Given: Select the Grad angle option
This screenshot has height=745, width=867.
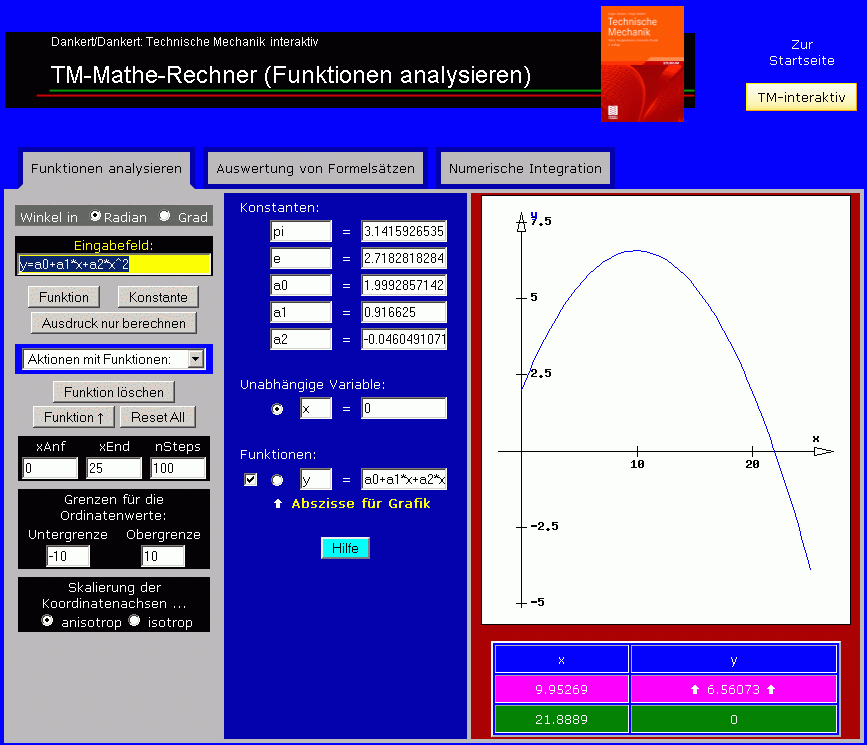Looking at the screenshot, I should point(165,216).
